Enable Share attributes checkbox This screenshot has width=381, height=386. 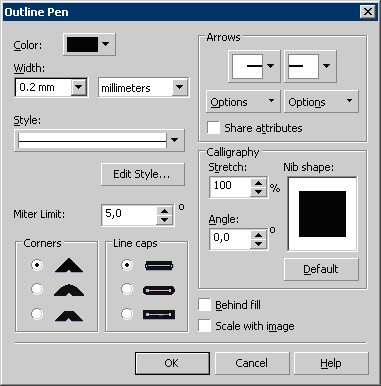click(213, 128)
